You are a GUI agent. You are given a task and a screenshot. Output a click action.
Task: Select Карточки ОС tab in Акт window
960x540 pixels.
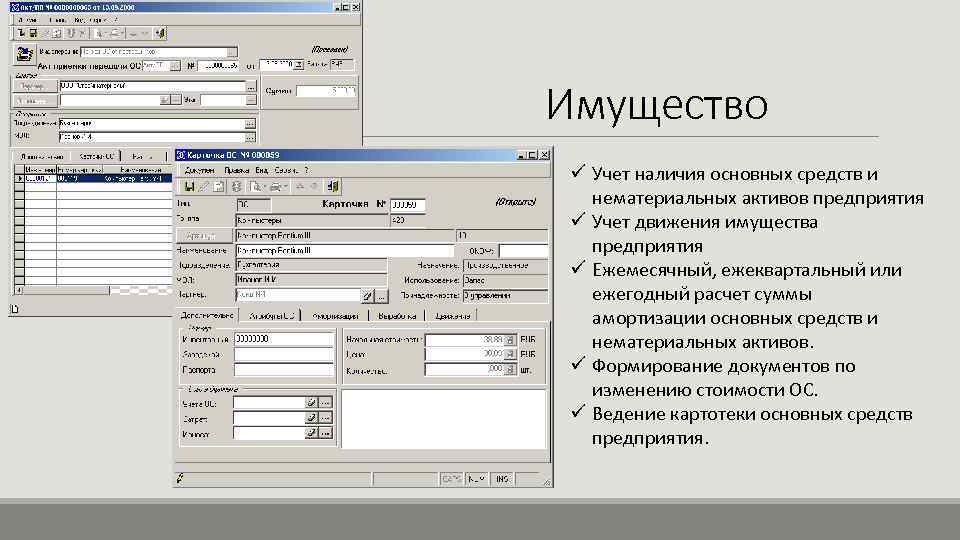pyautogui.click(x=96, y=156)
